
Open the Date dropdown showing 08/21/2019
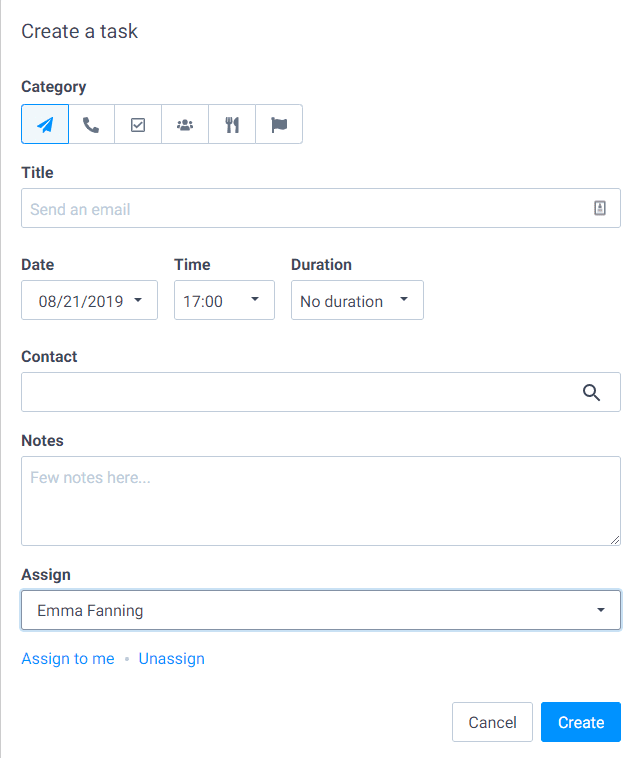pos(89,300)
